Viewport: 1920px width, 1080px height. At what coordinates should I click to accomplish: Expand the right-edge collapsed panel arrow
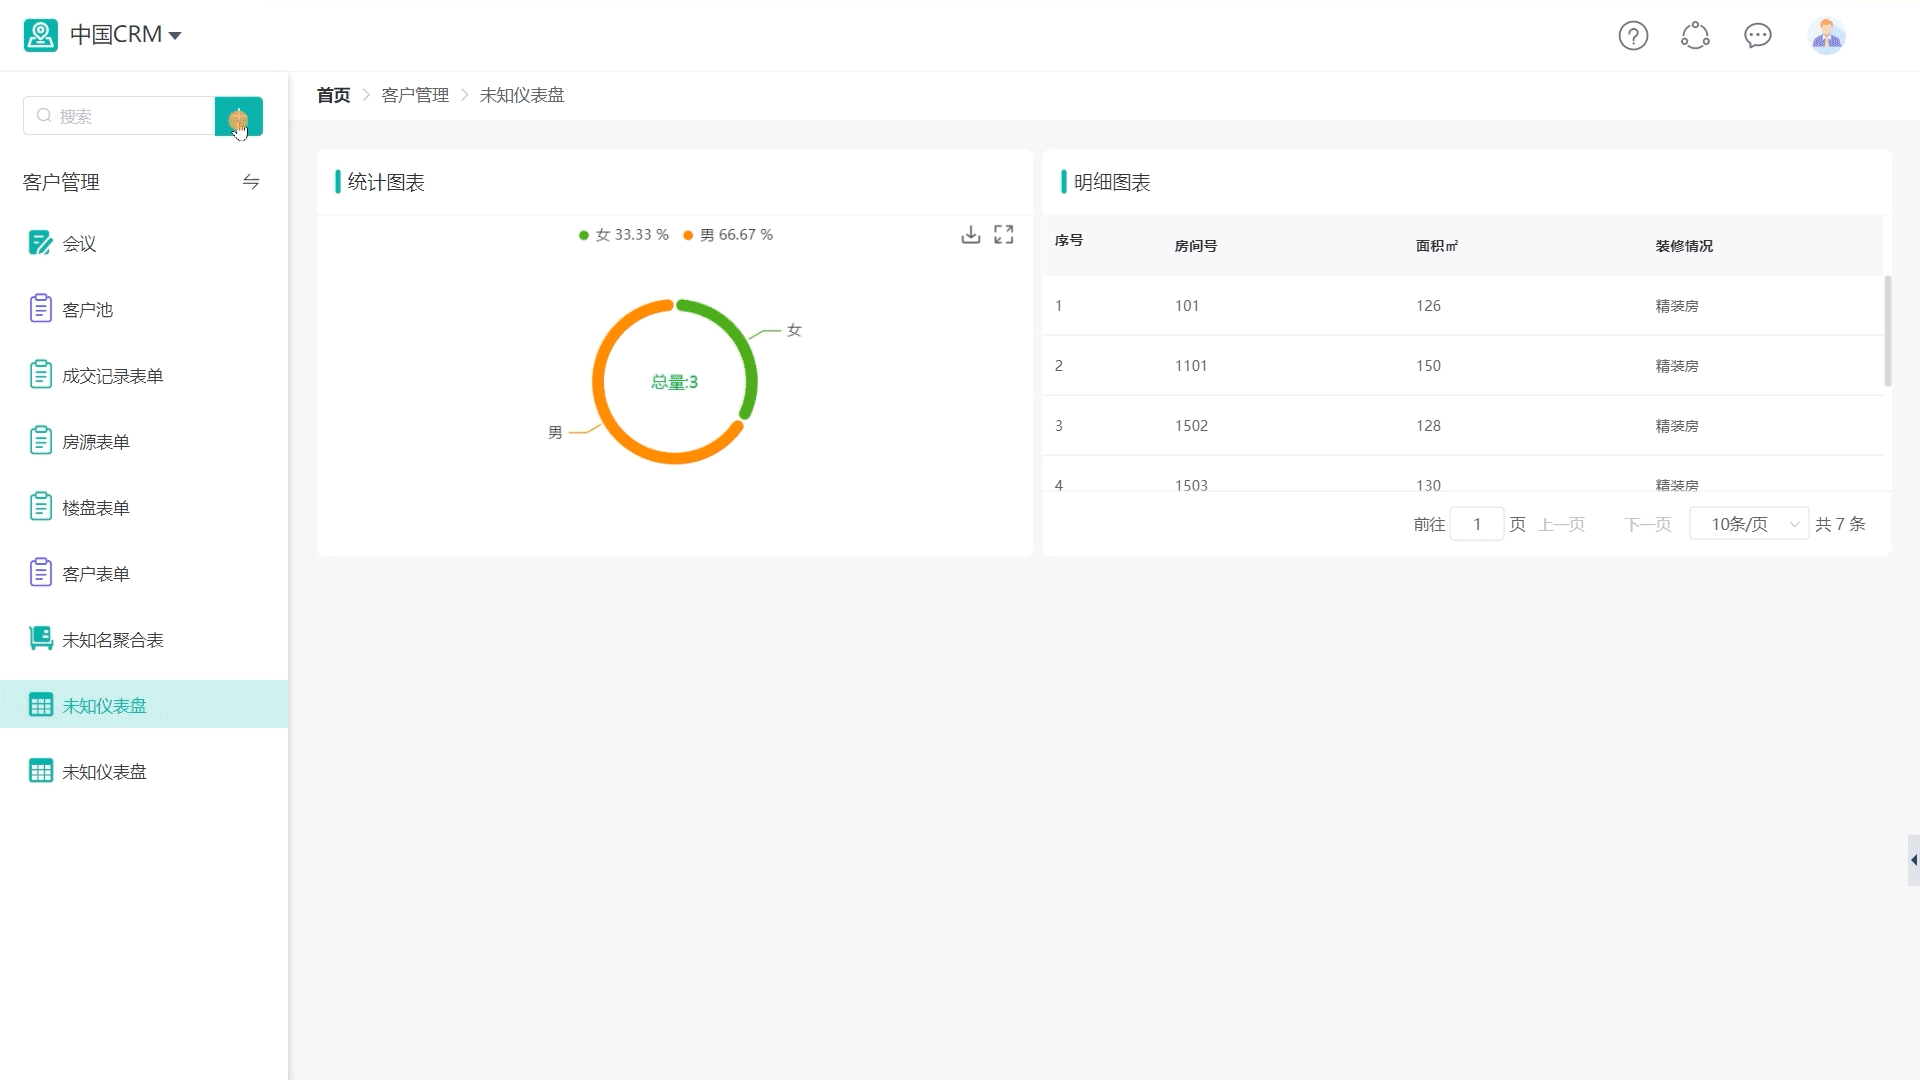click(1914, 860)
